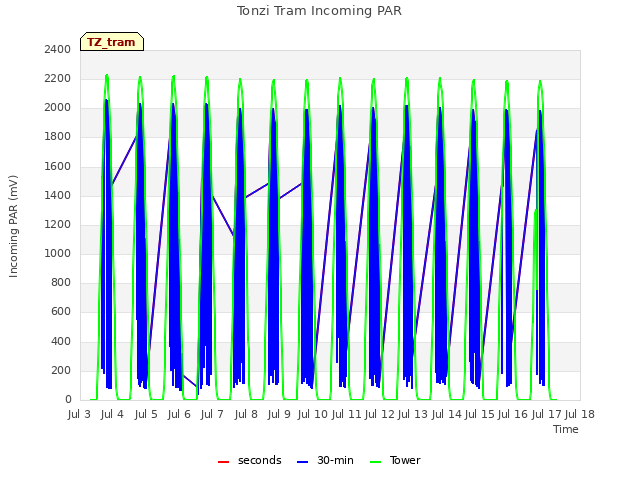
Task: Select the 'Tower' legend label
Action: tap(405, 460)
